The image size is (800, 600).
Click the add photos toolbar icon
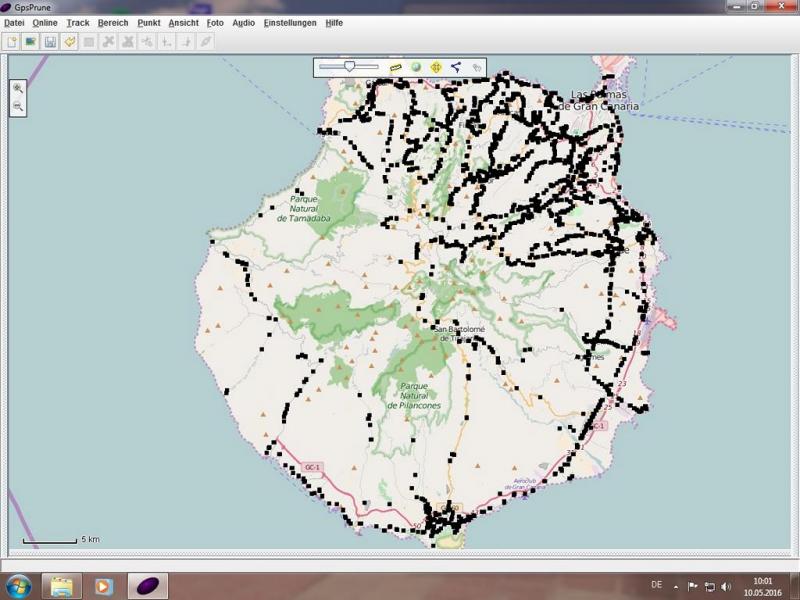[30, 42]
